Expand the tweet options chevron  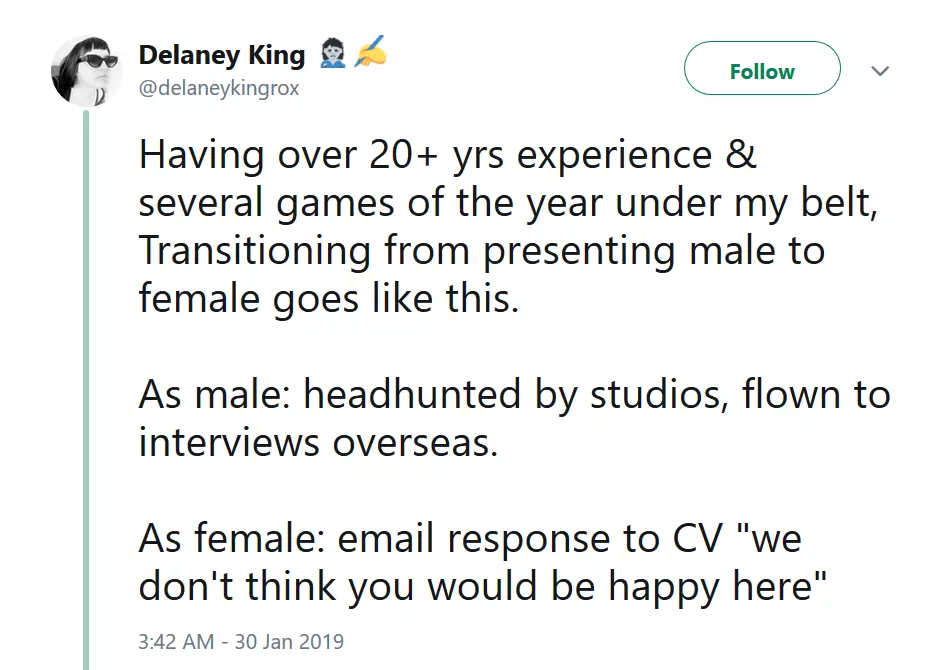pyautogui.click(x=880, y=71)
